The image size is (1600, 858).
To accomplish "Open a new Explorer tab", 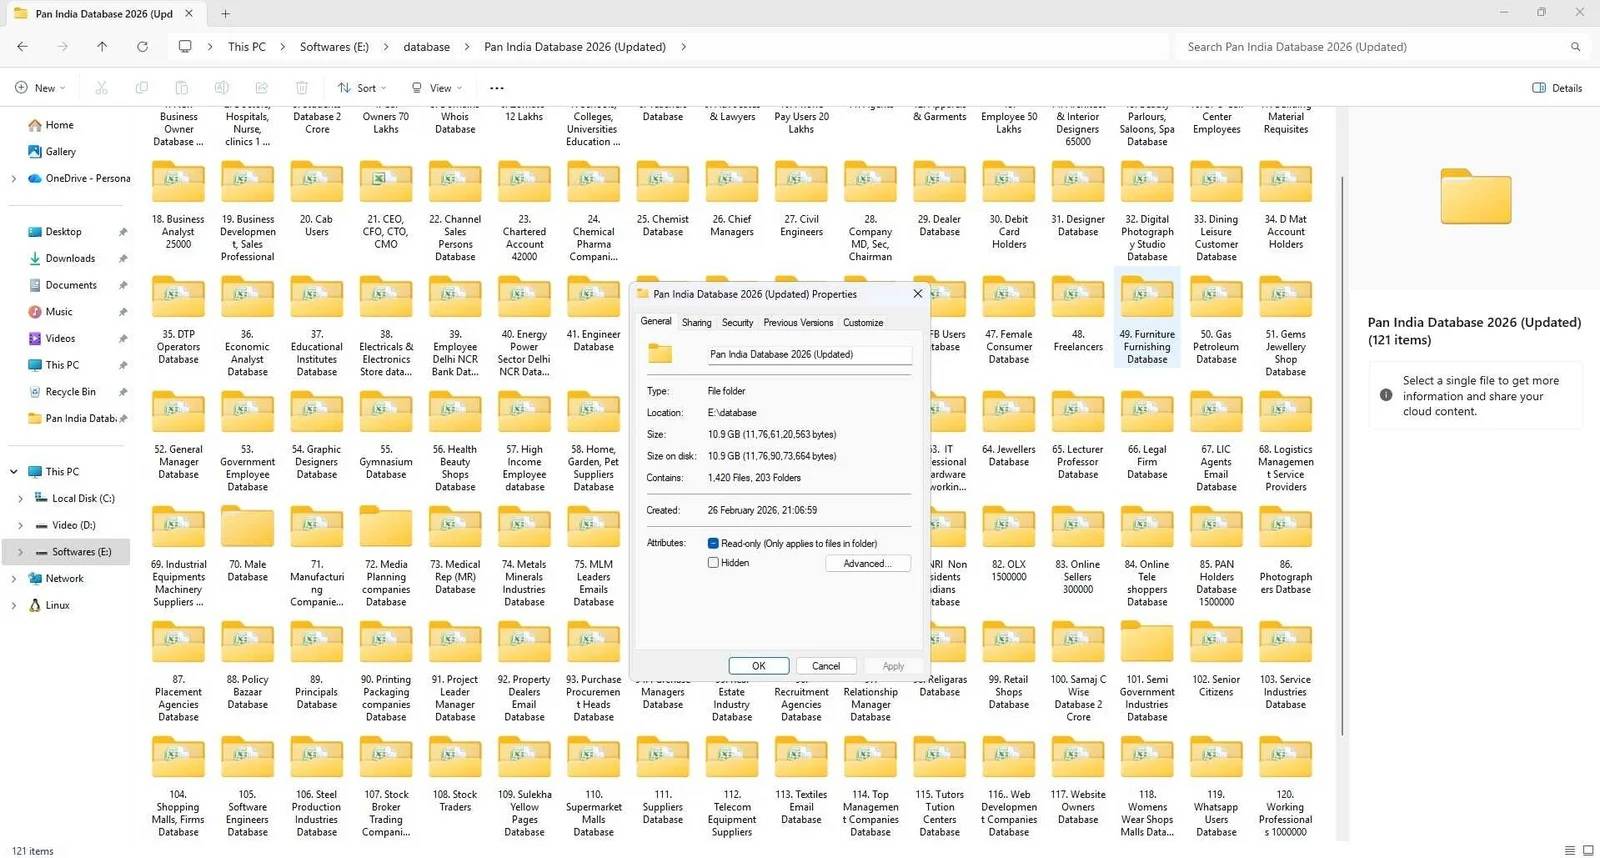I will point(225,14).
